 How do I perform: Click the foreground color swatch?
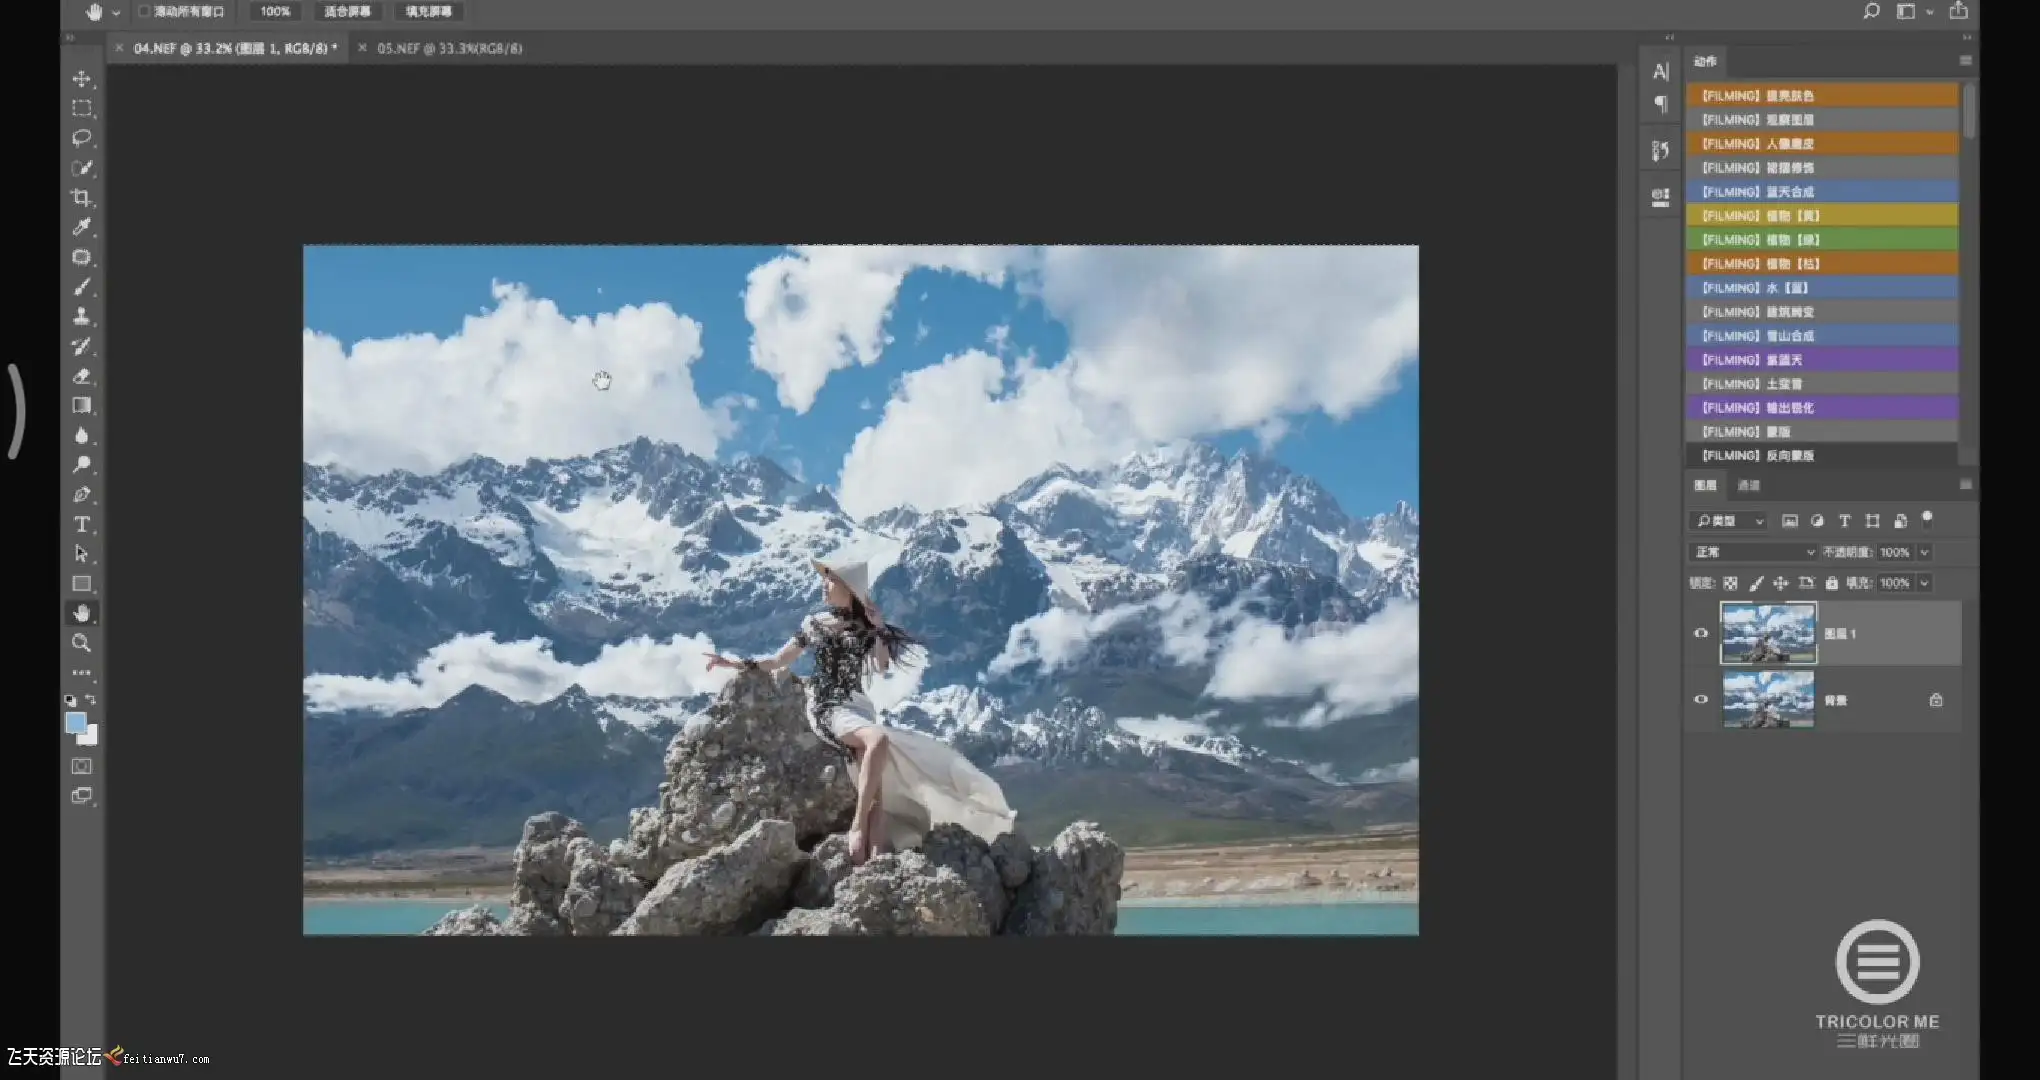coord(76,722)
